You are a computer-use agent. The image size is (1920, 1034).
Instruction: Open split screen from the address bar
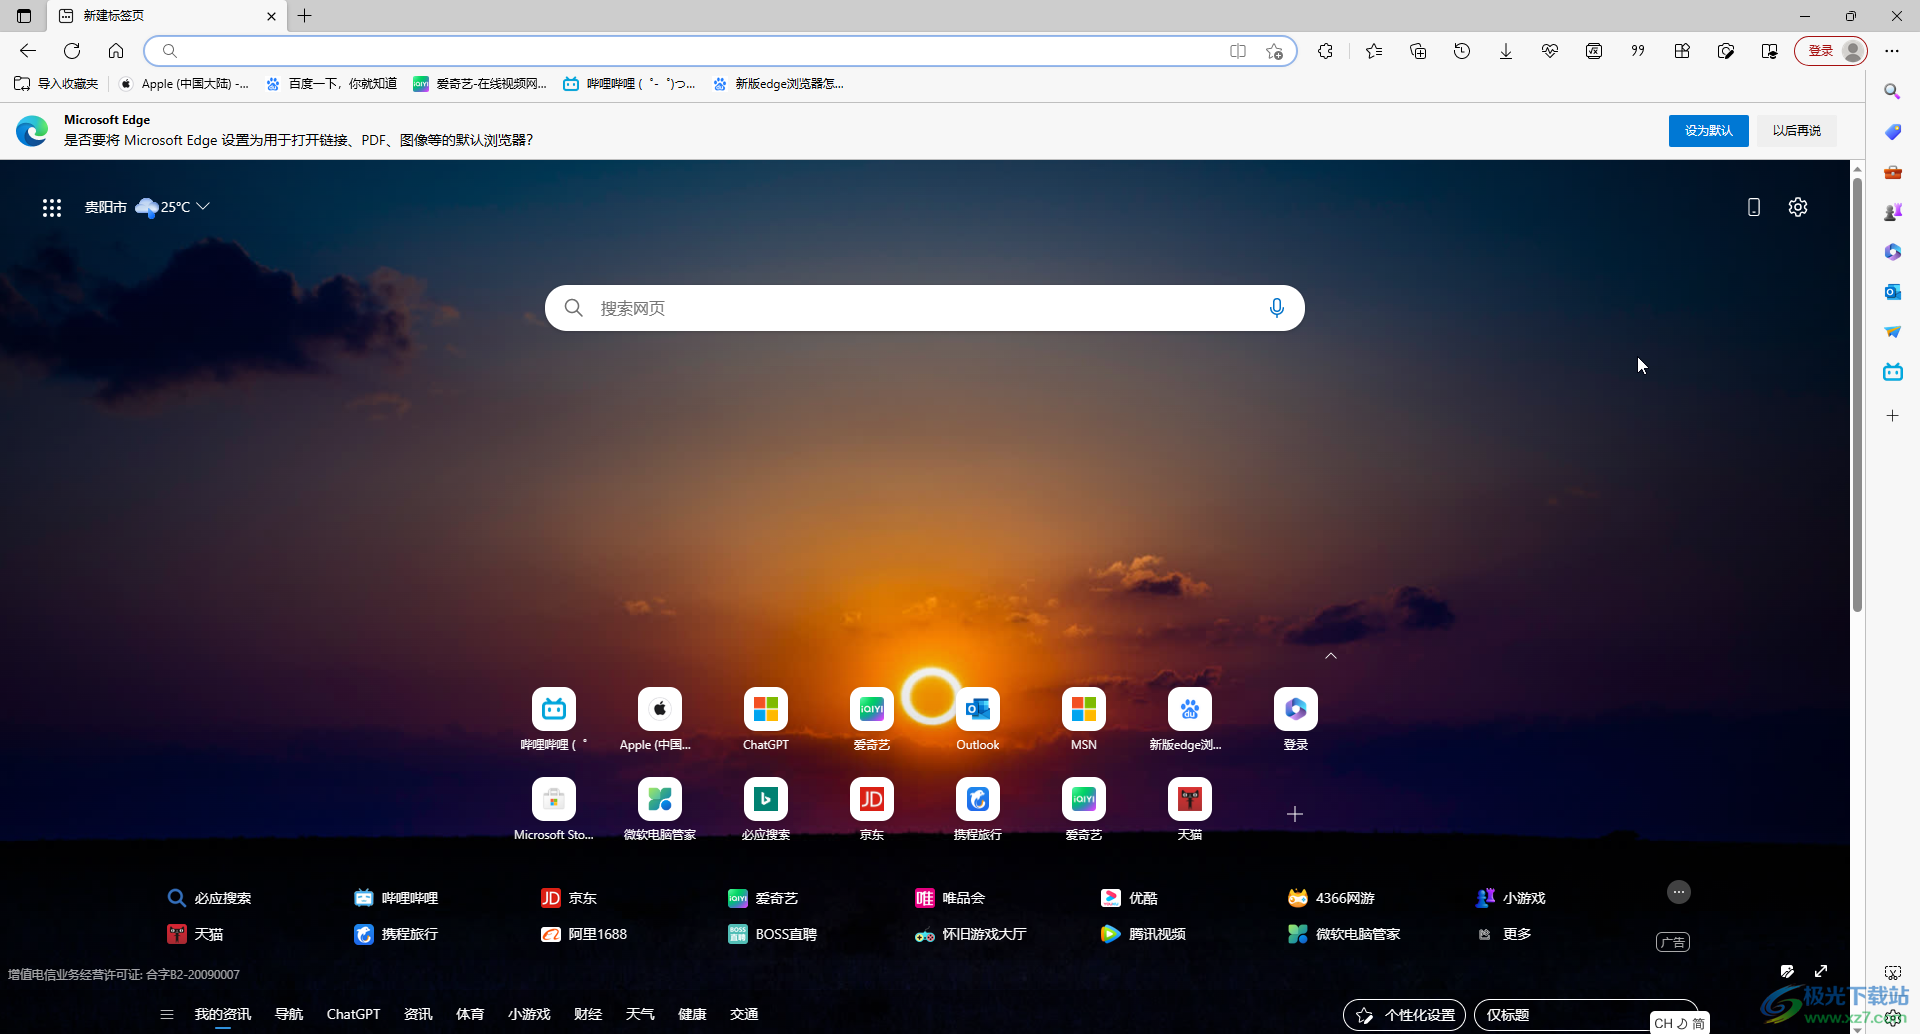(1238, 51)
